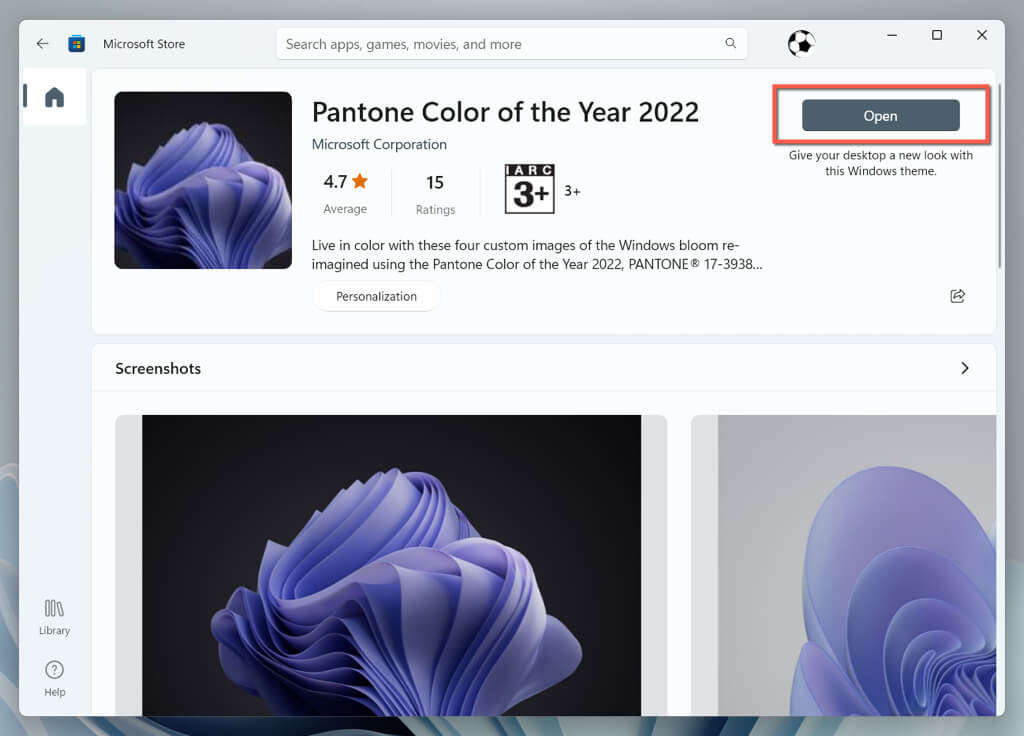This screenshot has width=1024, height=736.
Task: Click the back arrow in title bar
Action: click(x=42, y=44)
